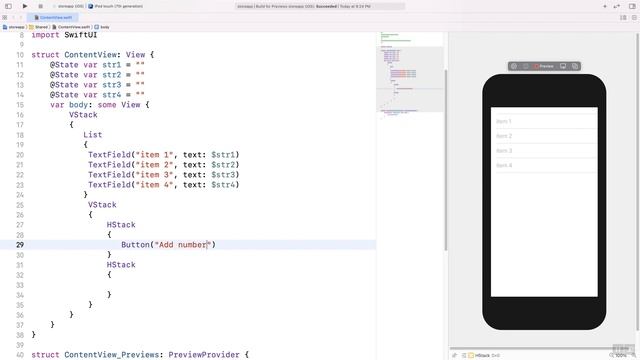
Task: Click the 100% zoom level control
Action: click(x=620, y=356)
